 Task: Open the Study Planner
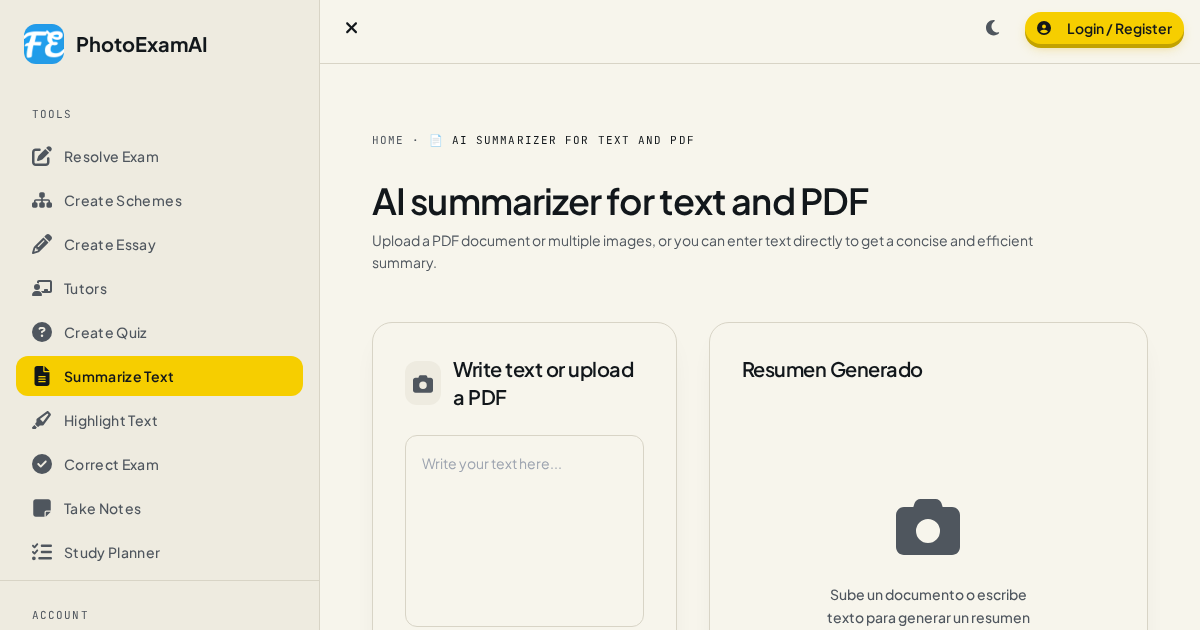[159, 552]
